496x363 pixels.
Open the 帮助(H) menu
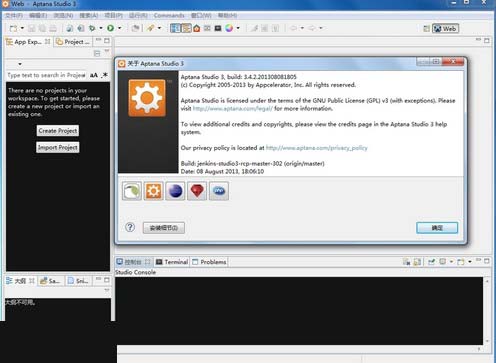[227, 16]
